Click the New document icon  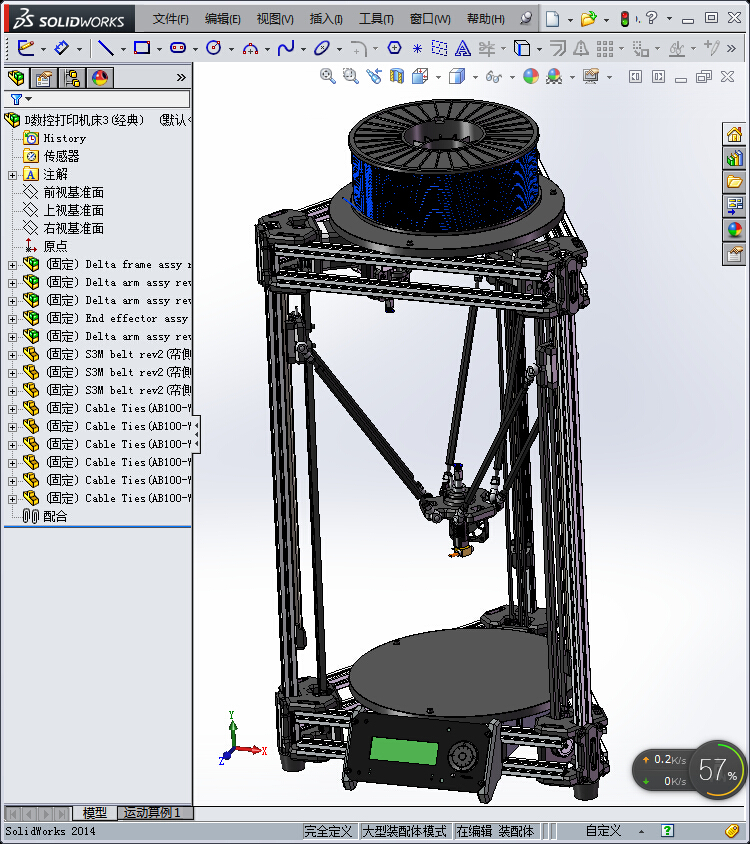click(x=552, y=19)
